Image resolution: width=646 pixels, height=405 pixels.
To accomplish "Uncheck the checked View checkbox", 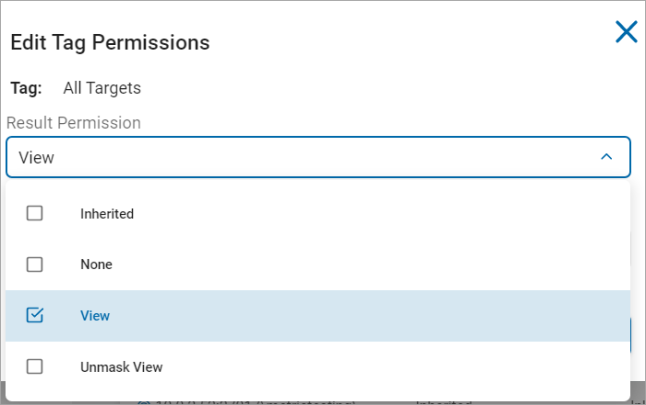I will tap(35, 315).
